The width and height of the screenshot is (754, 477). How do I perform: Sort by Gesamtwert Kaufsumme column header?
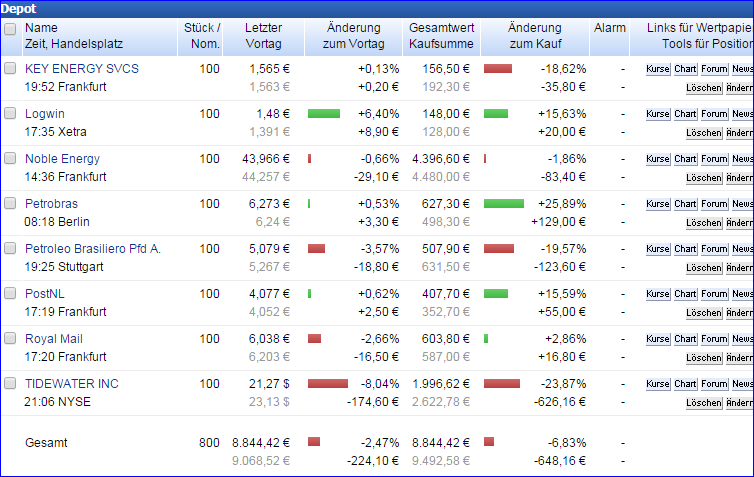click(441, 36)
